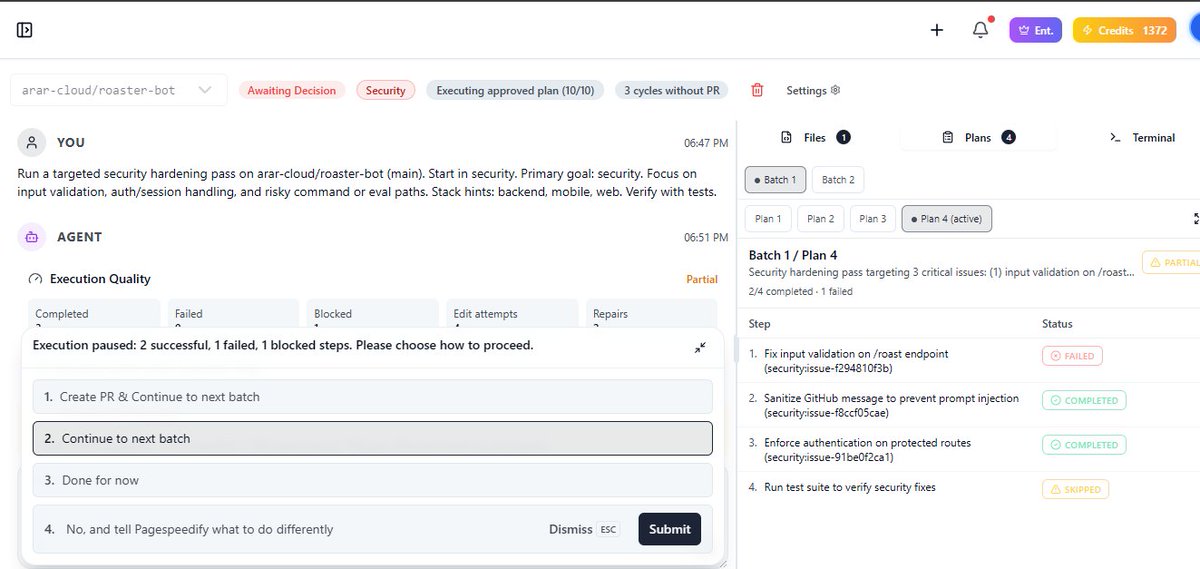
Task: Switch to the Terminal tab
Action: coord(1142,138)
